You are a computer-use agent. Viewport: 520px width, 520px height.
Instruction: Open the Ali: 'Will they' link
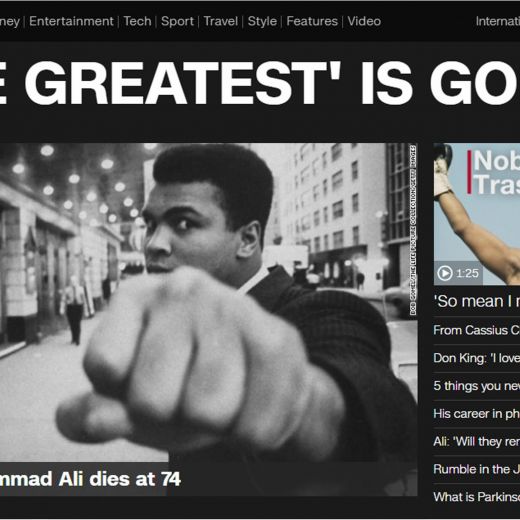[477, 442]
